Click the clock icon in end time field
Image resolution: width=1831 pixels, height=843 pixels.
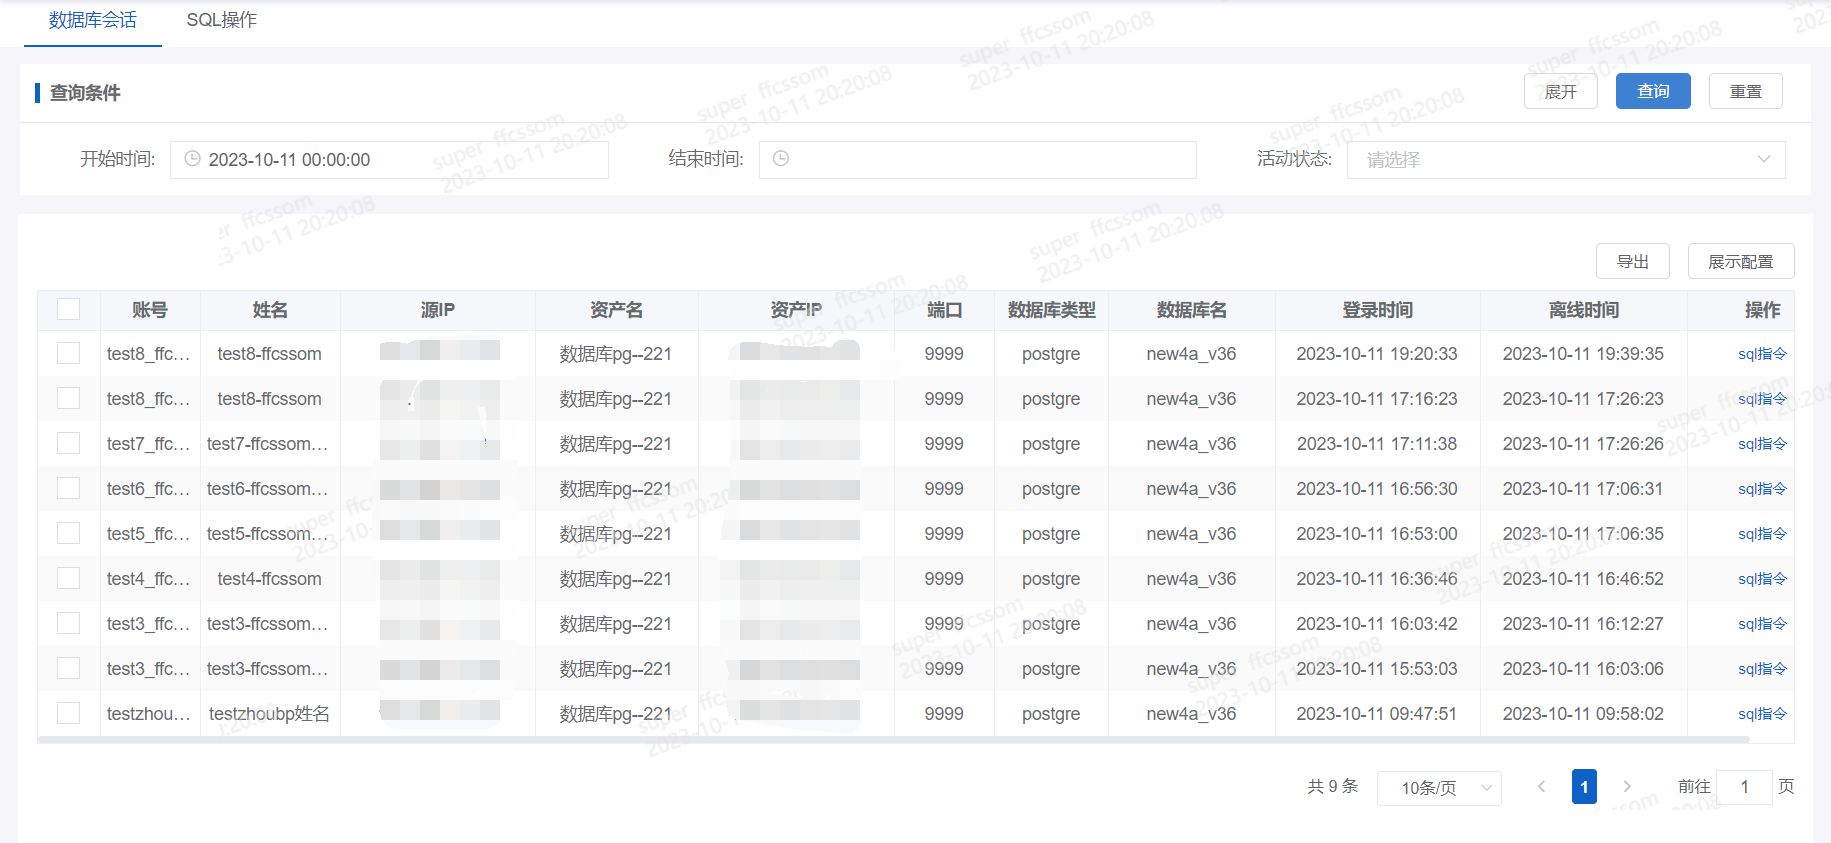(x=781, y=159)
